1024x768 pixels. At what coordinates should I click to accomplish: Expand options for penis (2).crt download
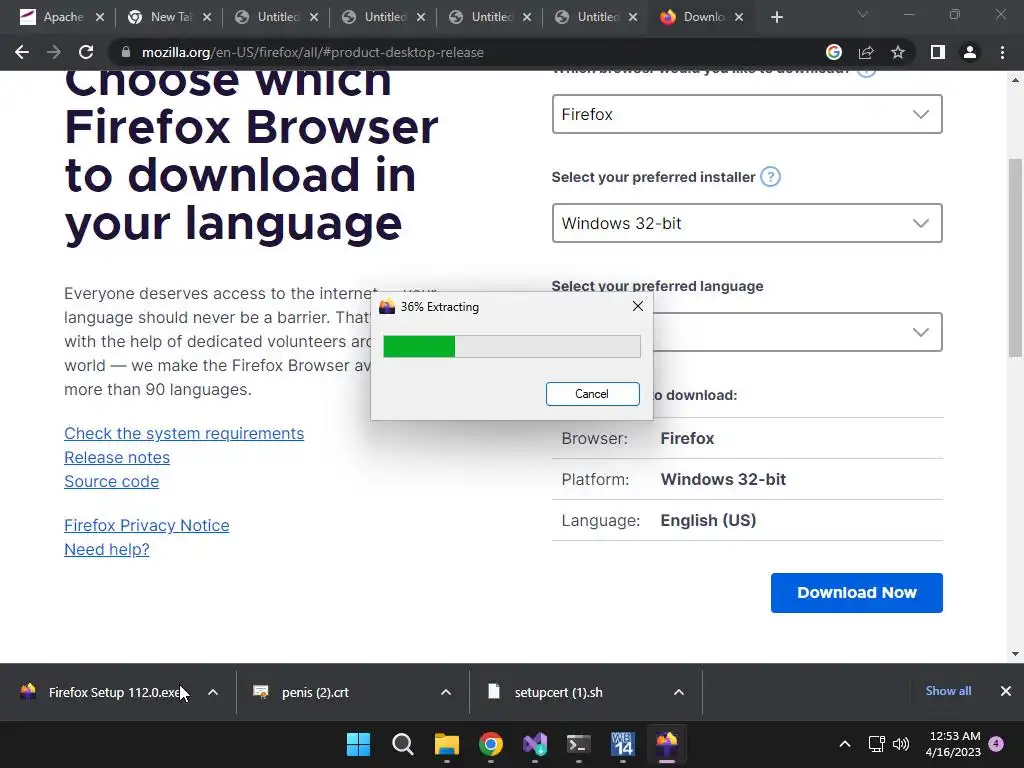click(x=446, y=692)
